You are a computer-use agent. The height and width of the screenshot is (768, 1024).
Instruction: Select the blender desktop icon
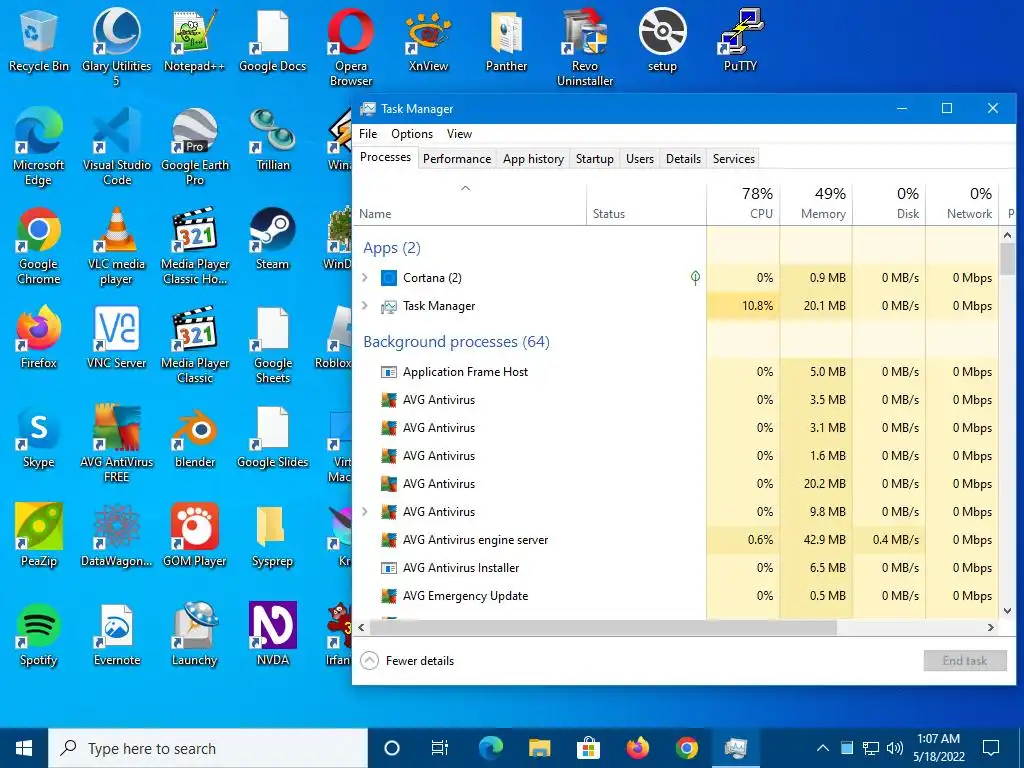(195, 438)
